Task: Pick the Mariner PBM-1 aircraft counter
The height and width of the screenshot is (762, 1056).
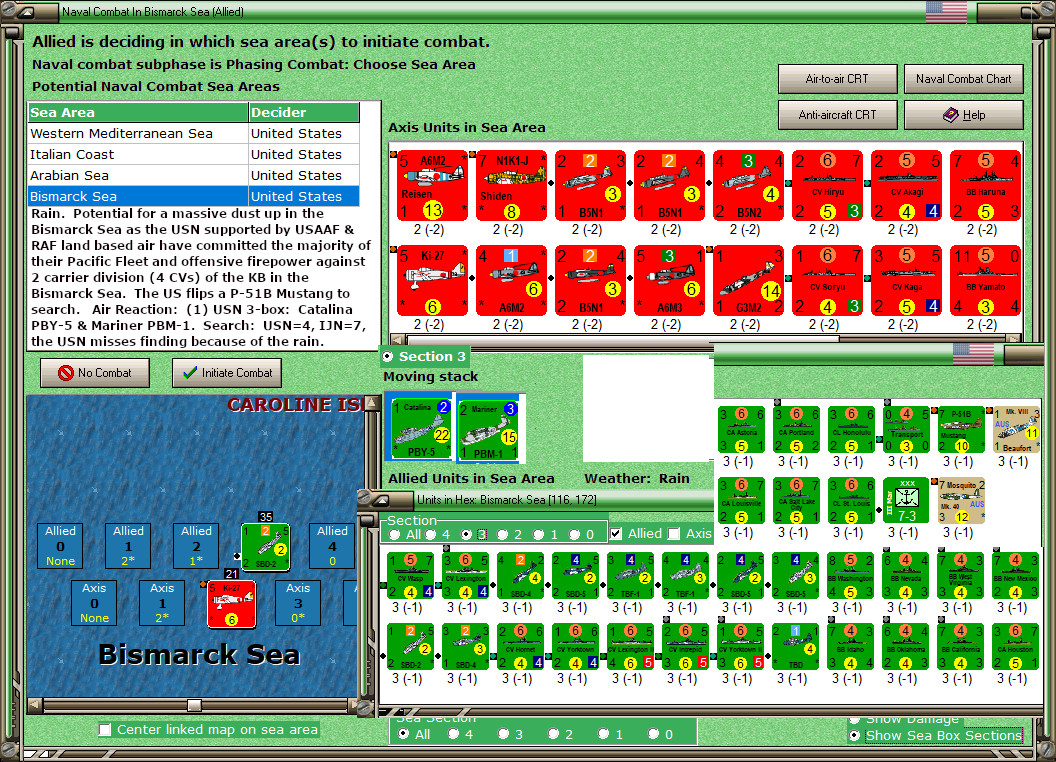Action: (488, 428)
